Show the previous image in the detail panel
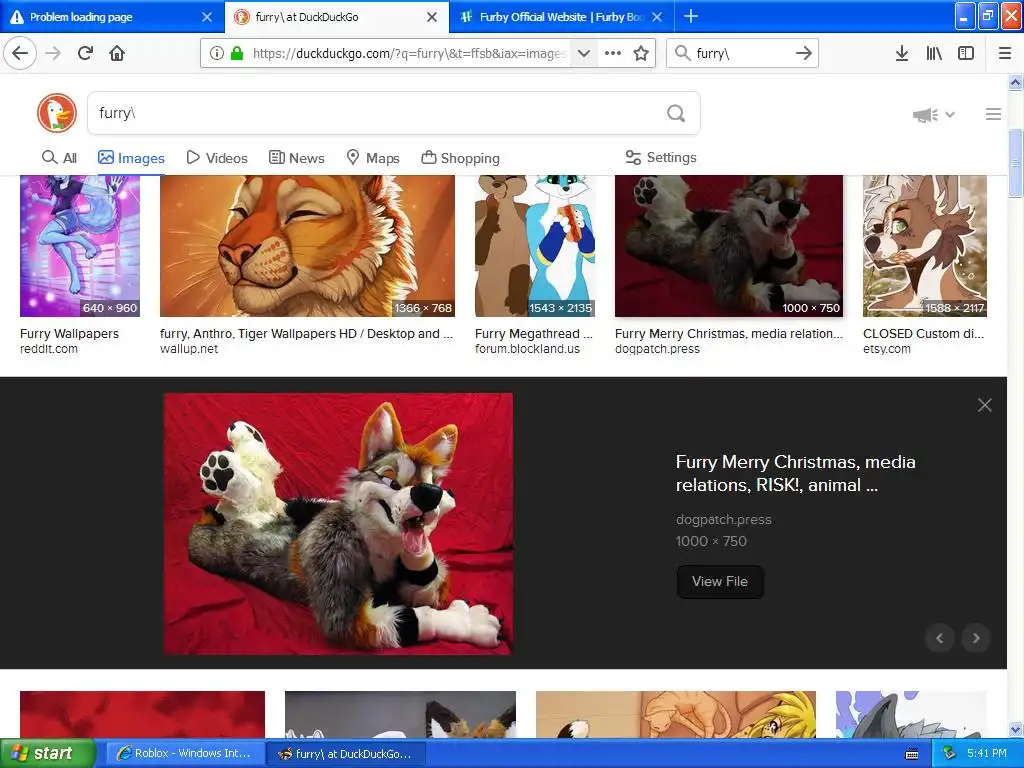1024x768 pixels. (940, 638)
